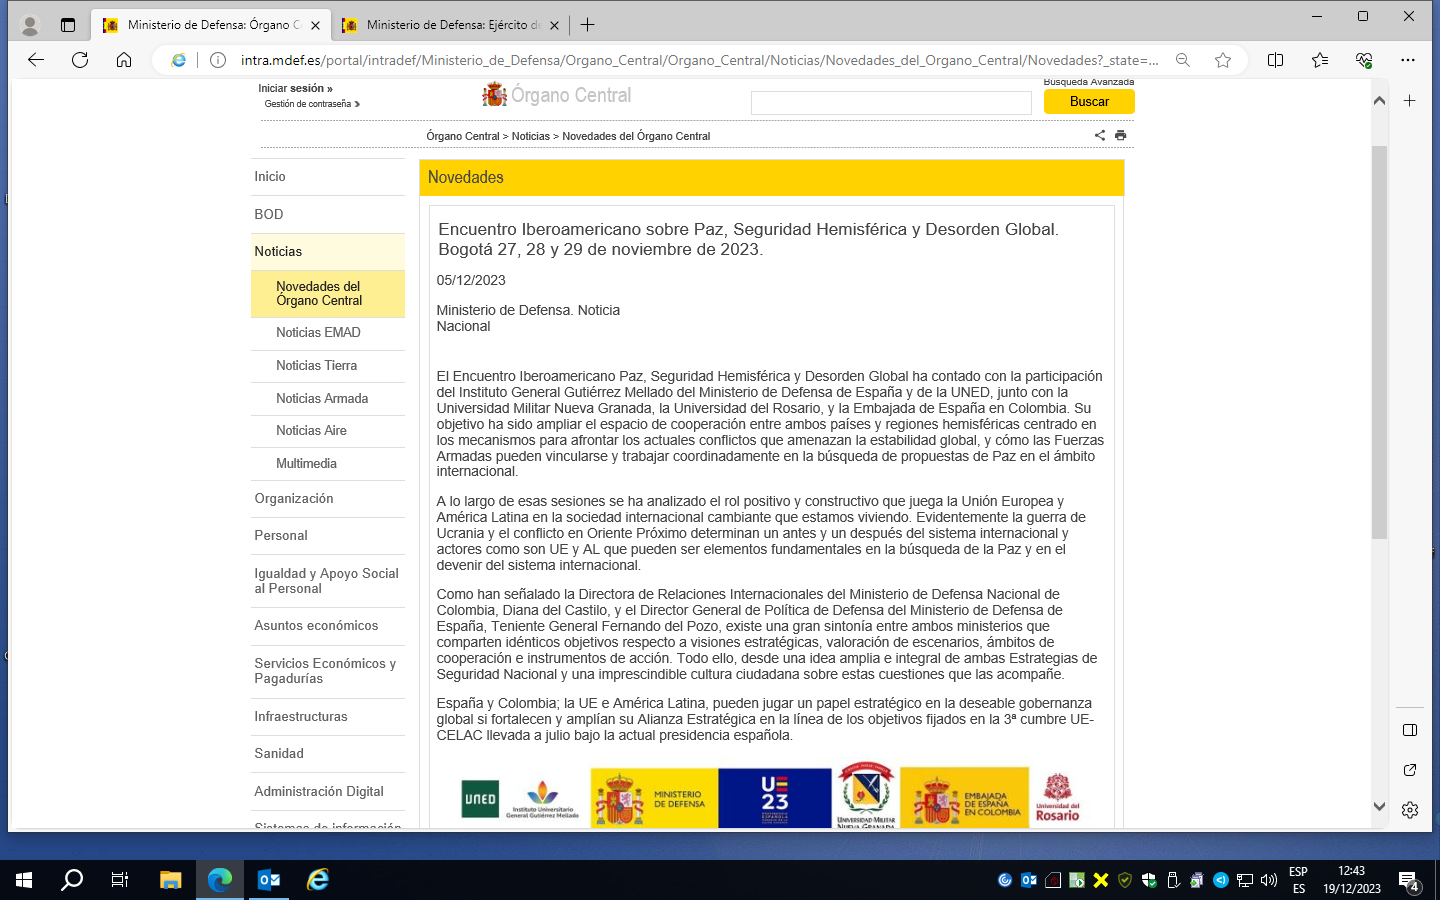Share this news page icon

[x=1100, y=135]
